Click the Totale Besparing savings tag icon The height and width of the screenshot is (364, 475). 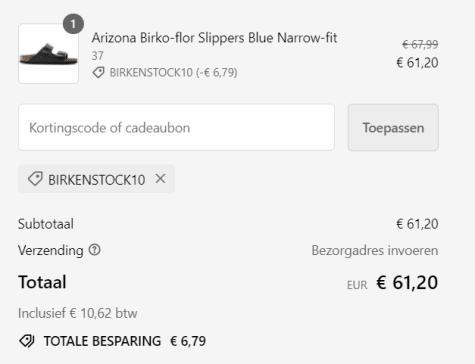[27, 341]
